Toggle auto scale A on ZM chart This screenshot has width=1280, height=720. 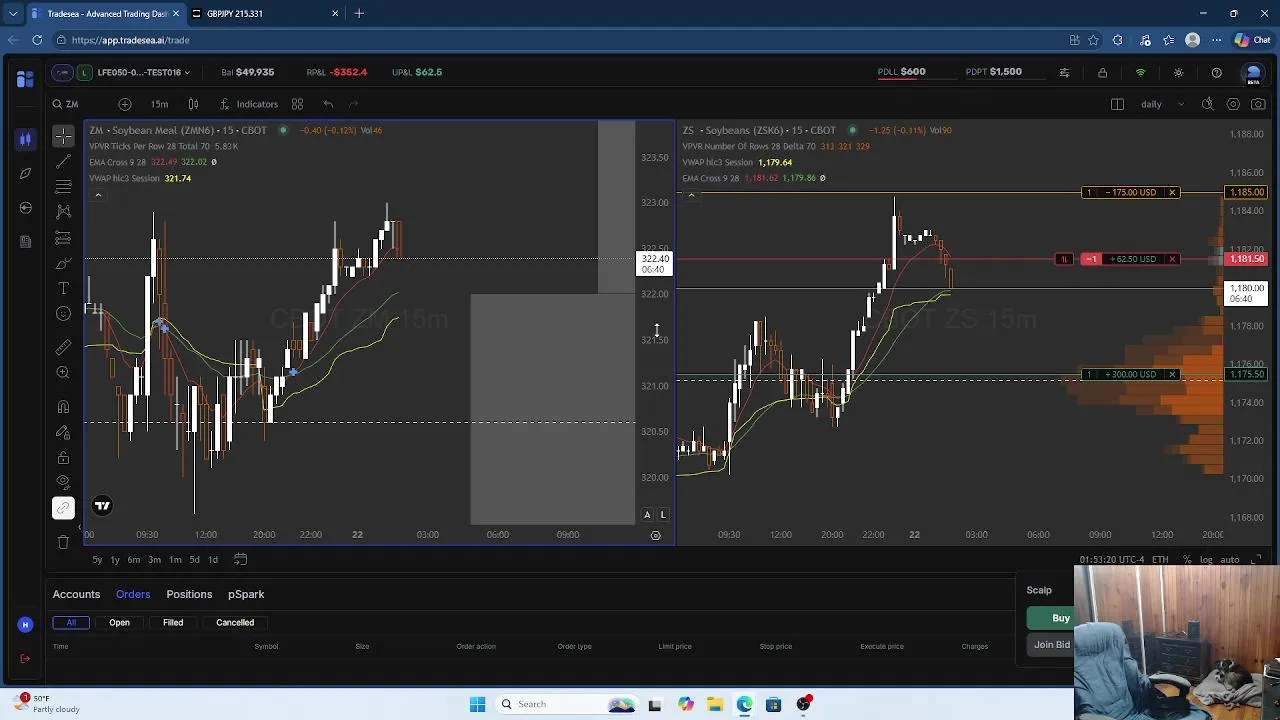(647, 515)
